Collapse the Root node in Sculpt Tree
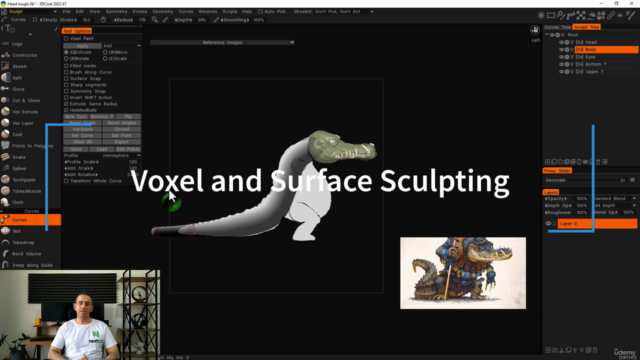This screenshot has width=640, height=360. click(547, 35)
